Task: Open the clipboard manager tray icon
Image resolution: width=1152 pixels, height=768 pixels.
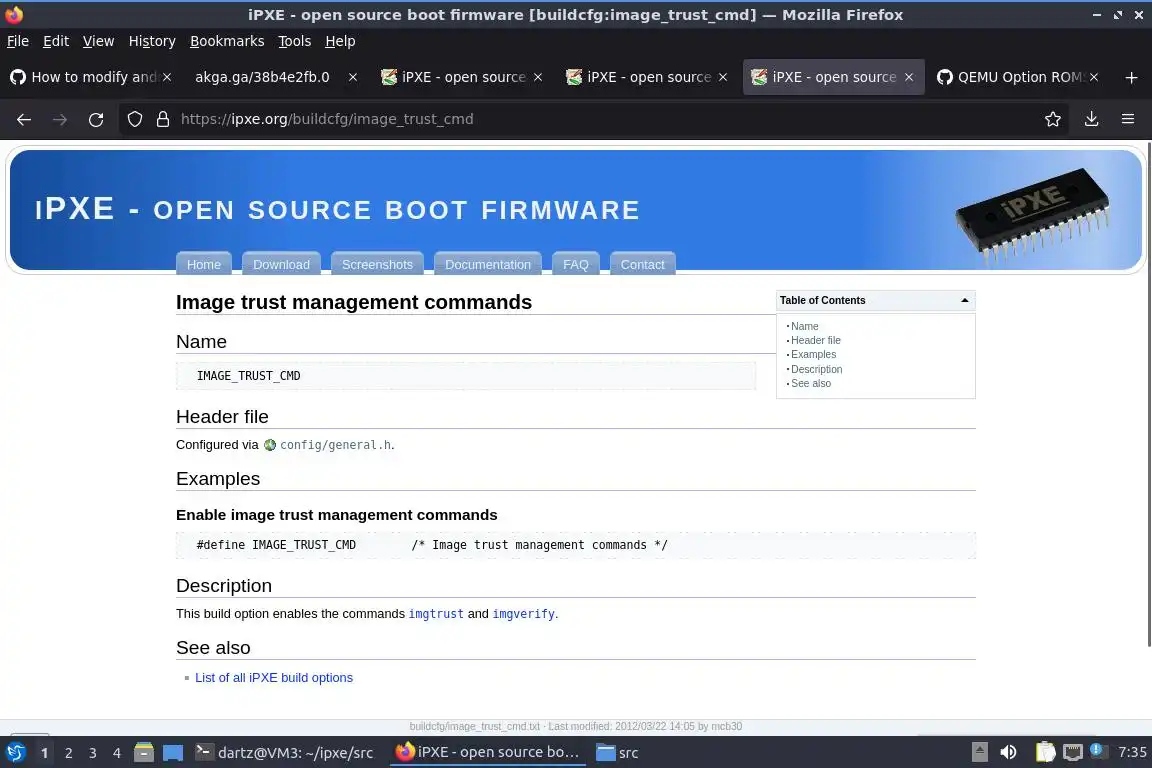Action: click(1045, 752)
